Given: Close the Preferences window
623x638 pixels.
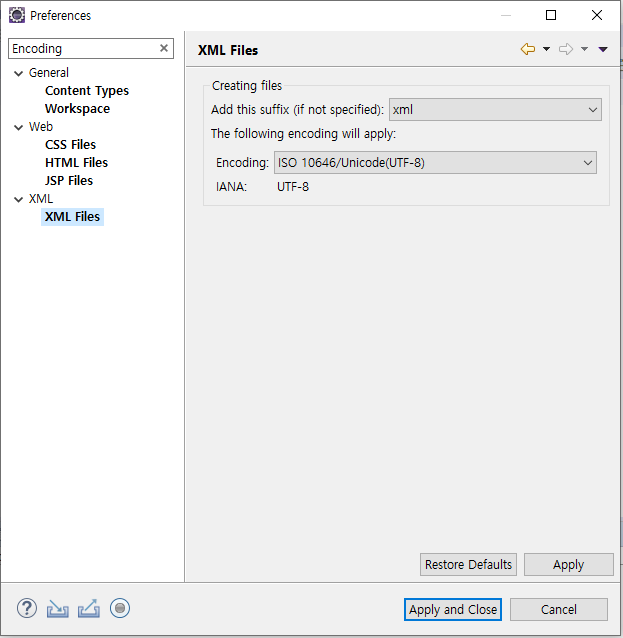Looking at the screenshot, I should [597, 15].
